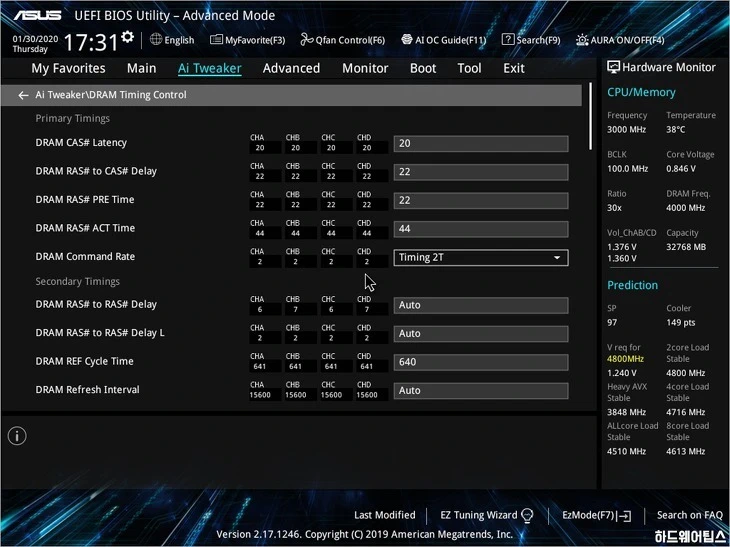This screenshot has height=547, width=730.
Task: Click the settings gear next to the clock
Action: tap(127, 37)
